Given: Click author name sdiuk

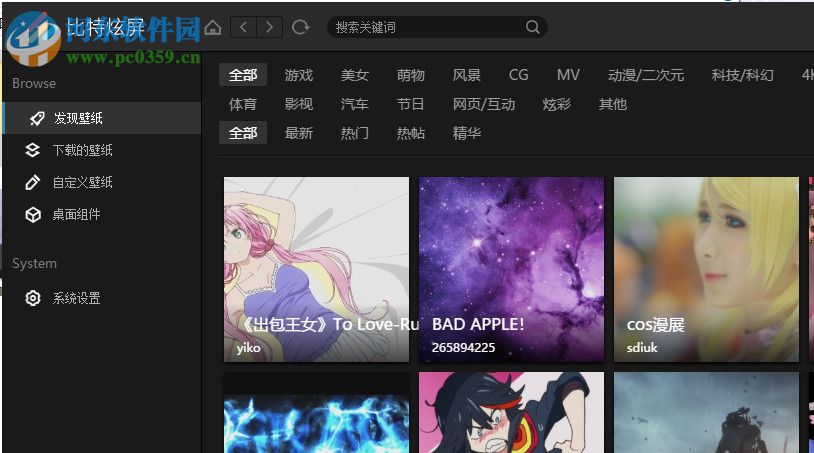Looking at the screenshot, I should point(642,348).
